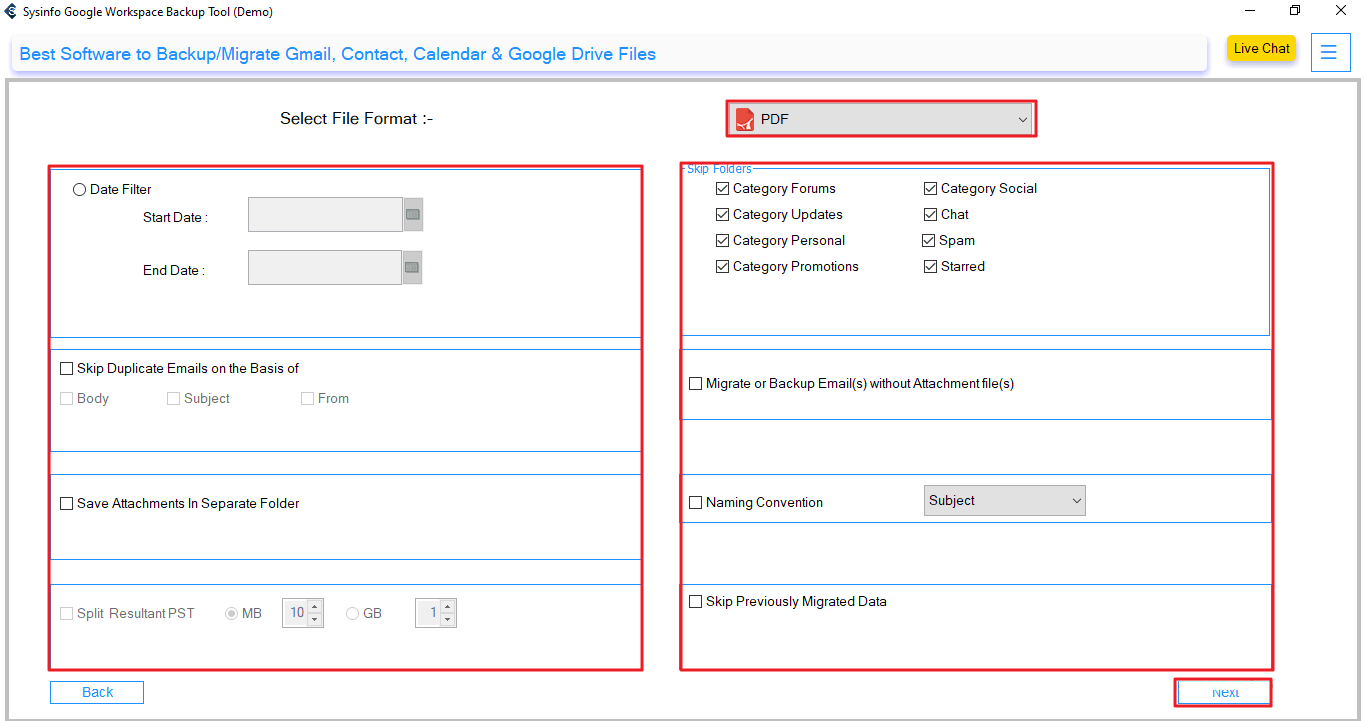
Task: Click the Start Date input field
Action: click(x=325, y=215)
